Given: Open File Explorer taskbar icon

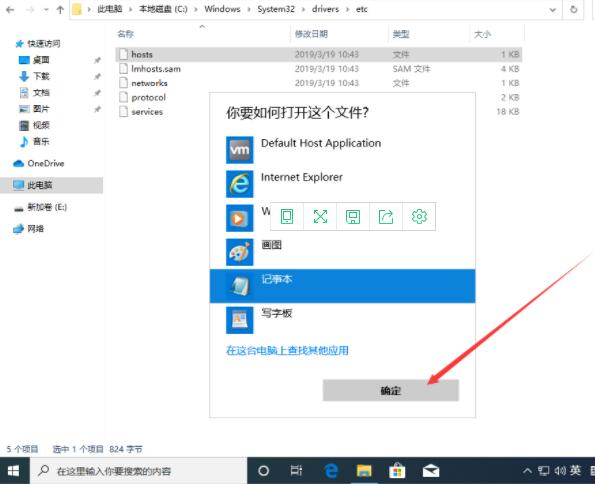Looking at the screenshot, I should coord(364,471).
